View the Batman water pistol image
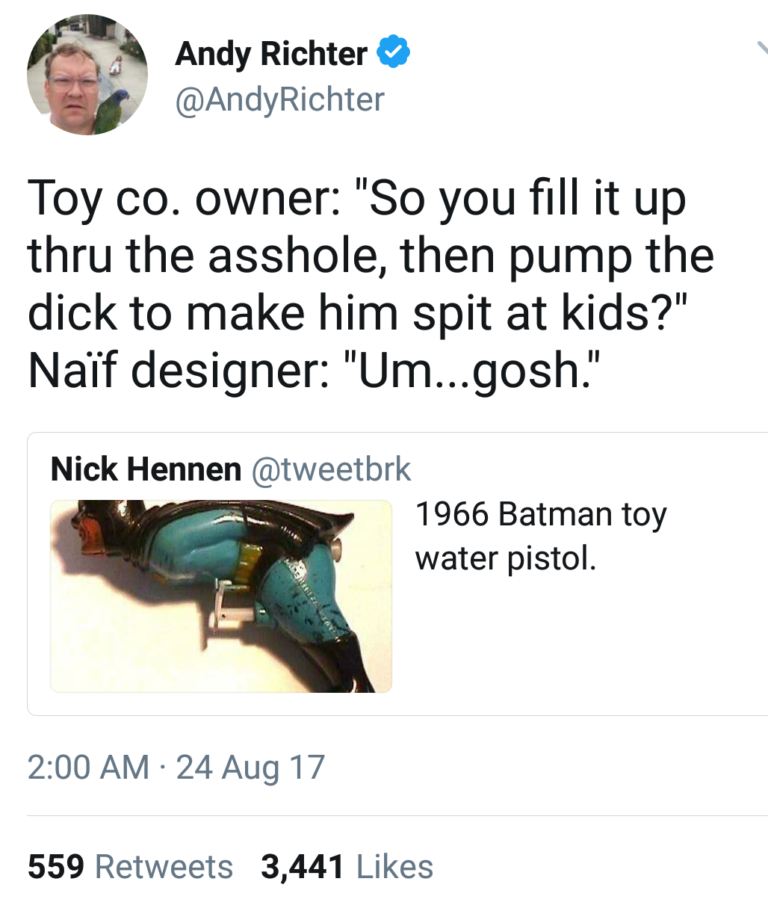Image resolution: width=768 pixels, height=914 pixels. [221, 596]
